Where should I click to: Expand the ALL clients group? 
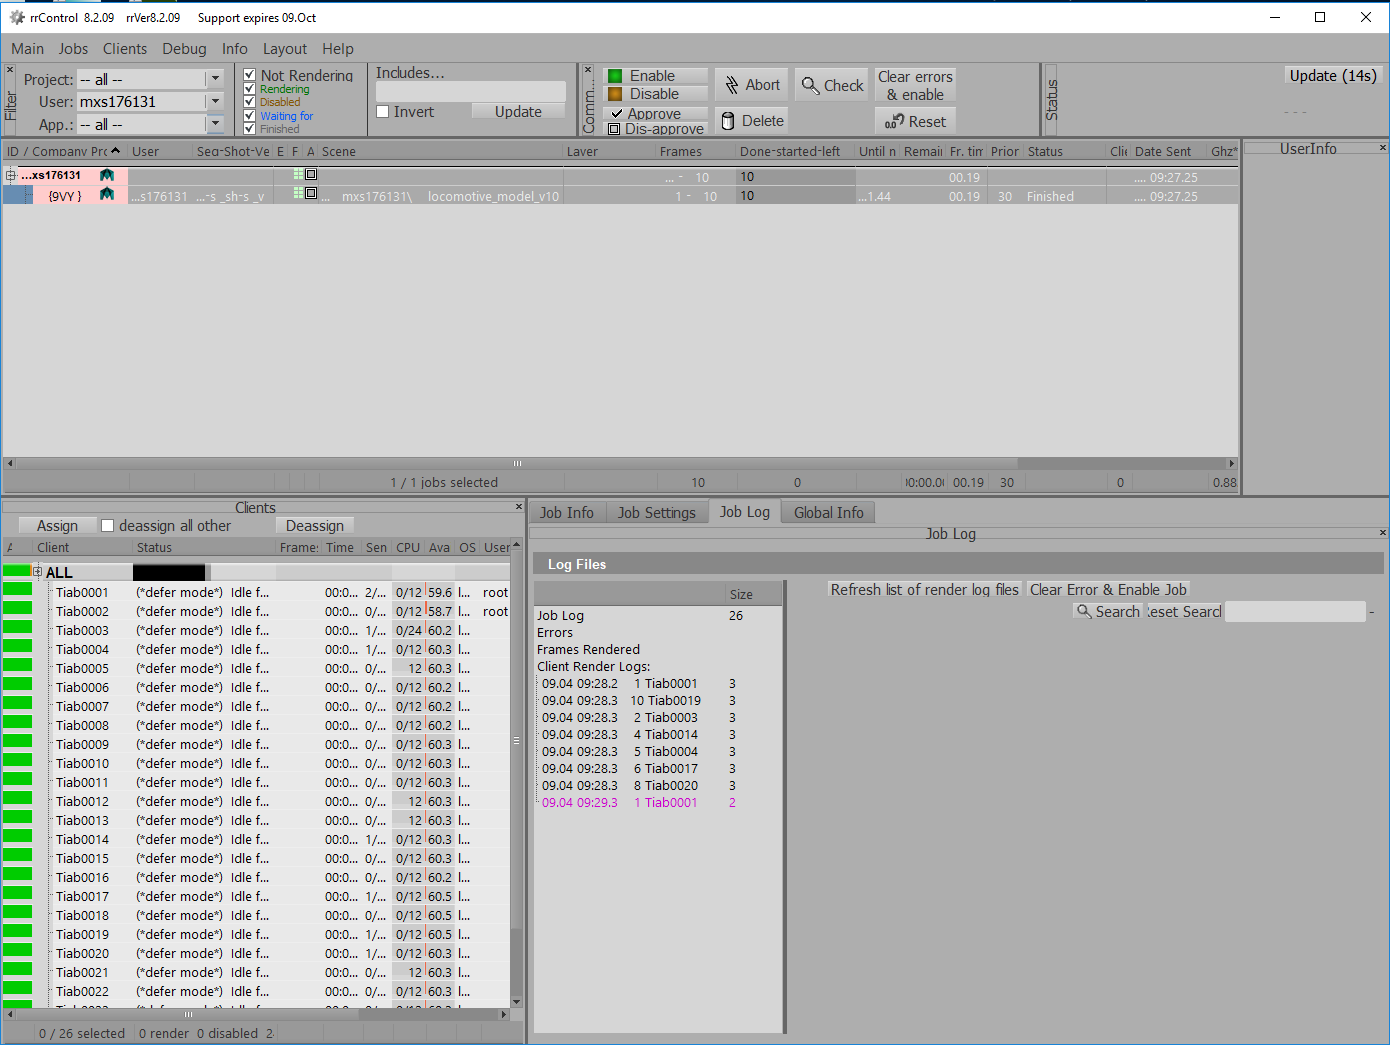pos(37,572)
